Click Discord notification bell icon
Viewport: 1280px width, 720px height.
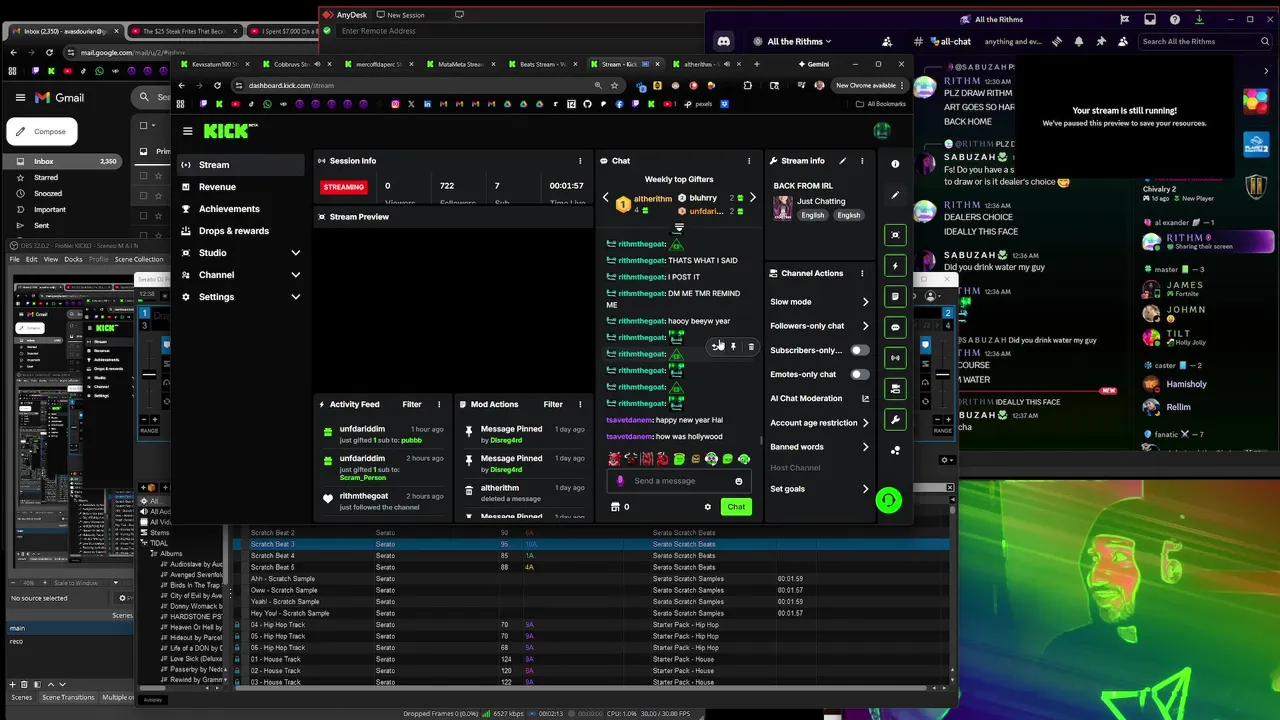pos(1078,42)
